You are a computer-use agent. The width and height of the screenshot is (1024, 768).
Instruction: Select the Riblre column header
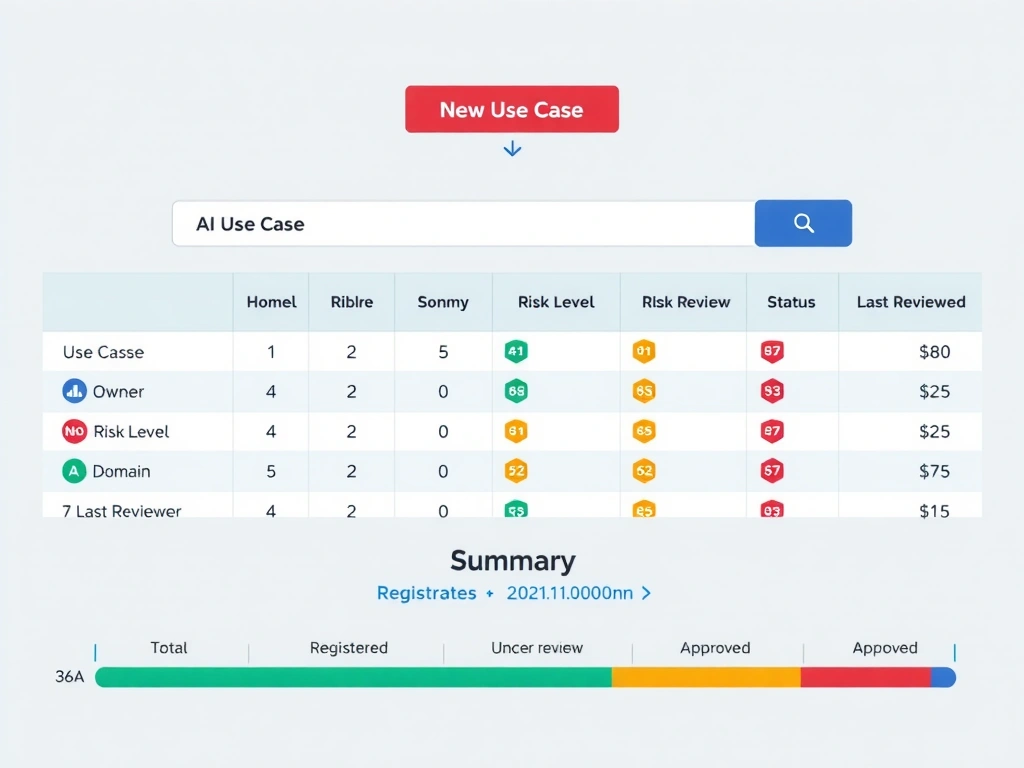pyautogui.click(x=351, y=302)
